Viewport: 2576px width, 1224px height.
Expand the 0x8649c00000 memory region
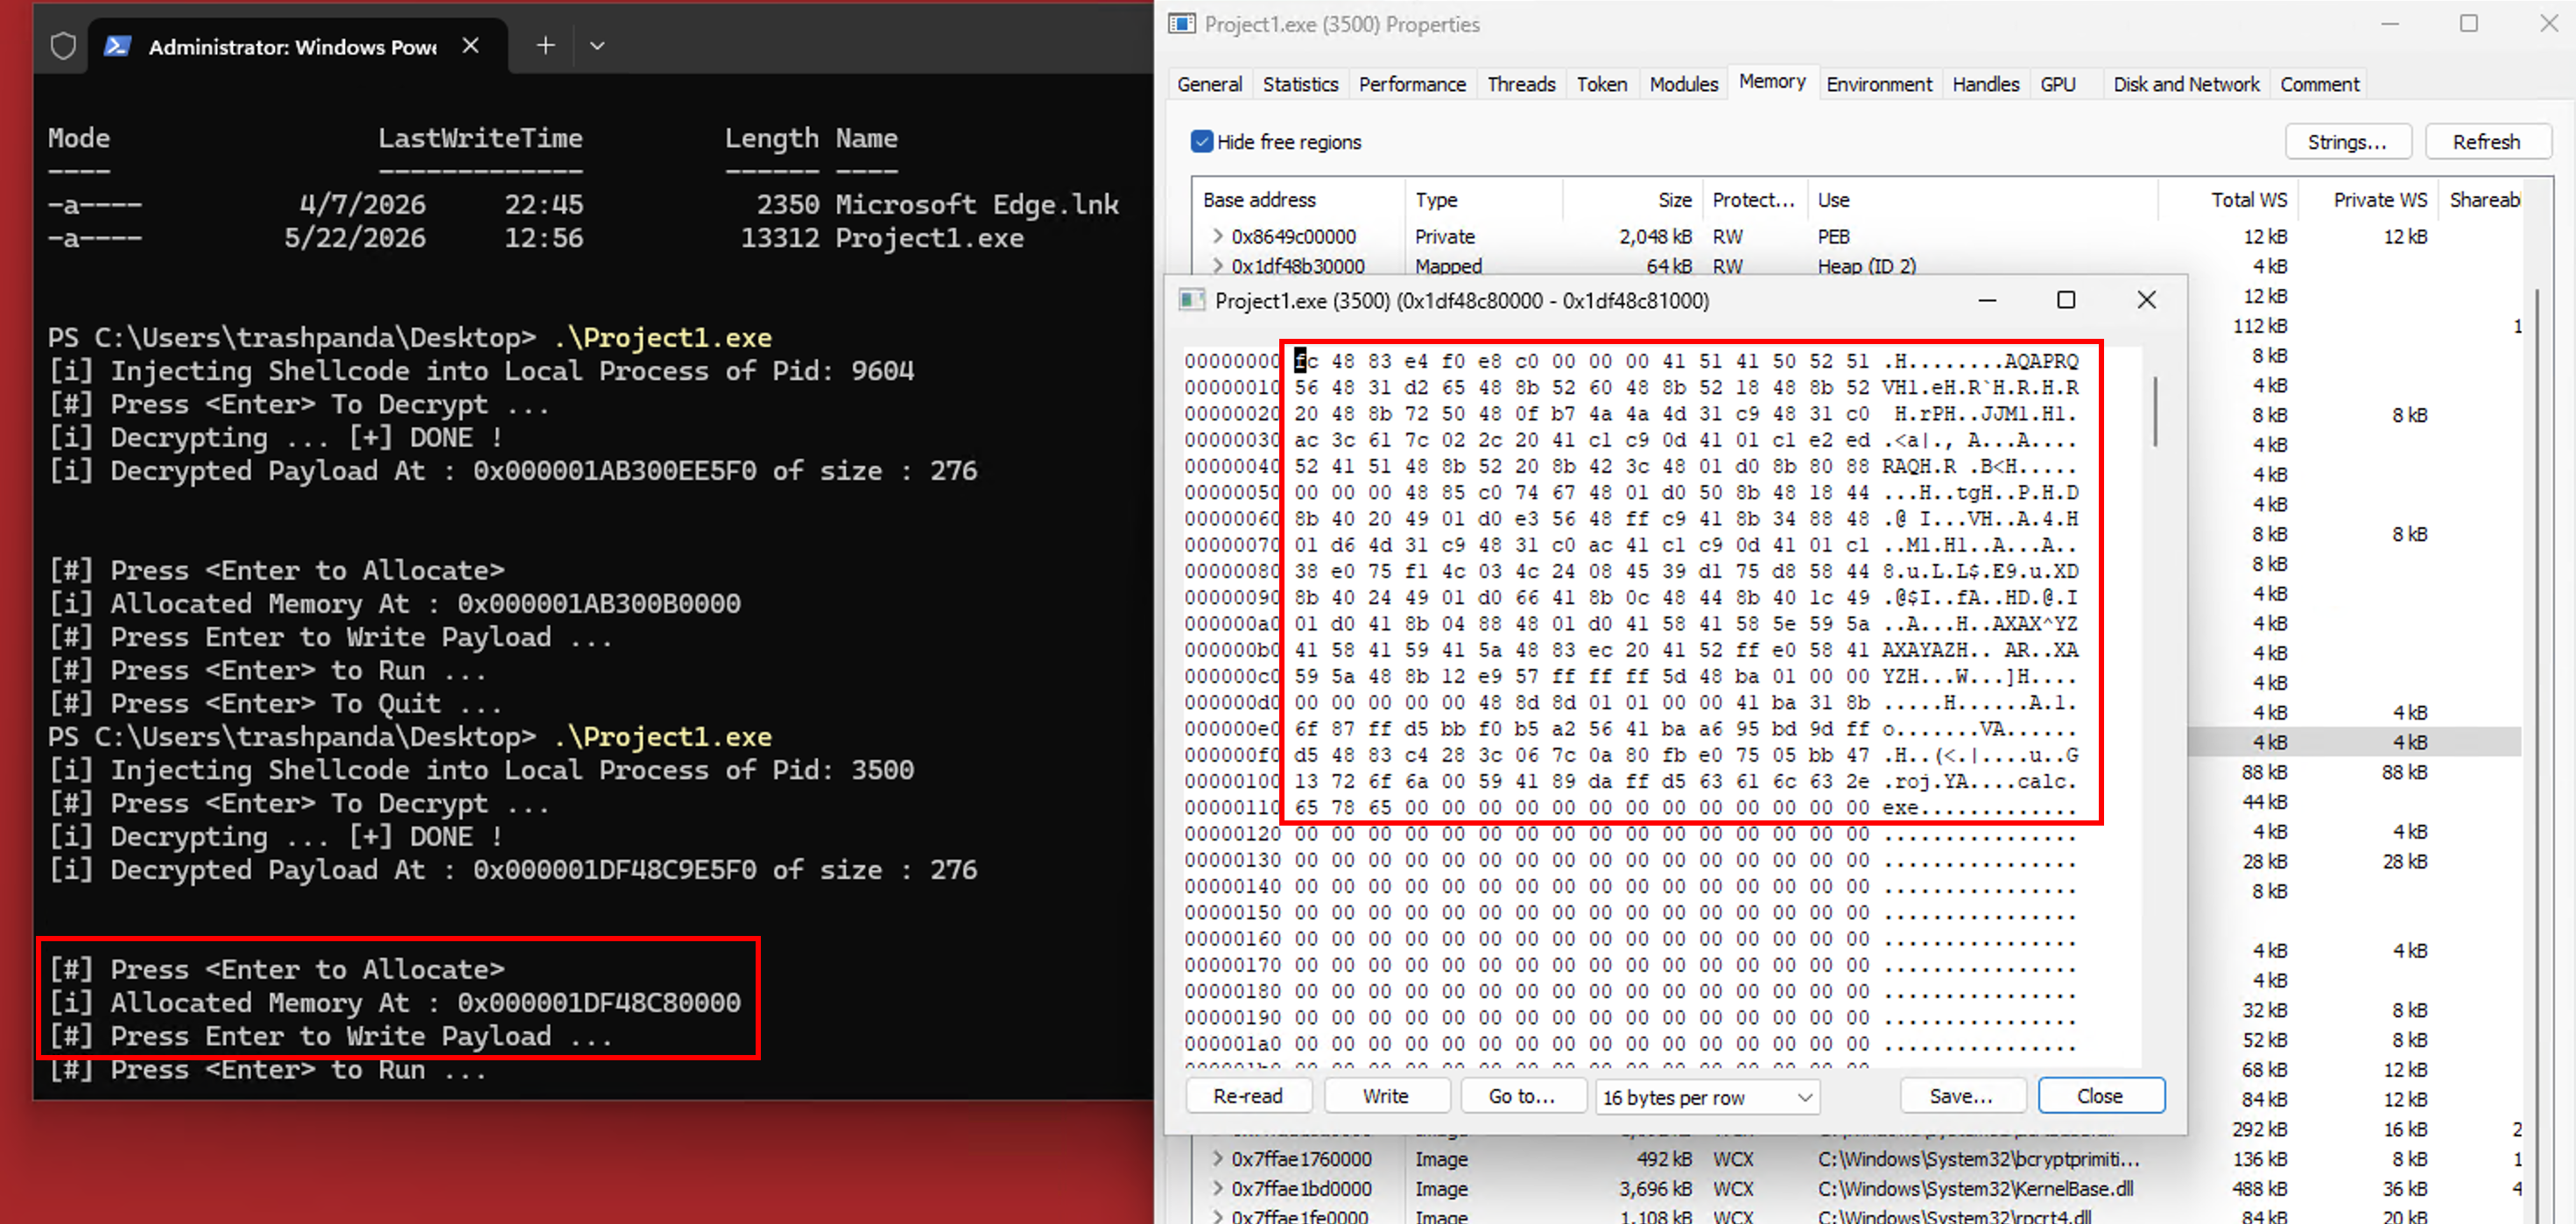[1217, 236]
